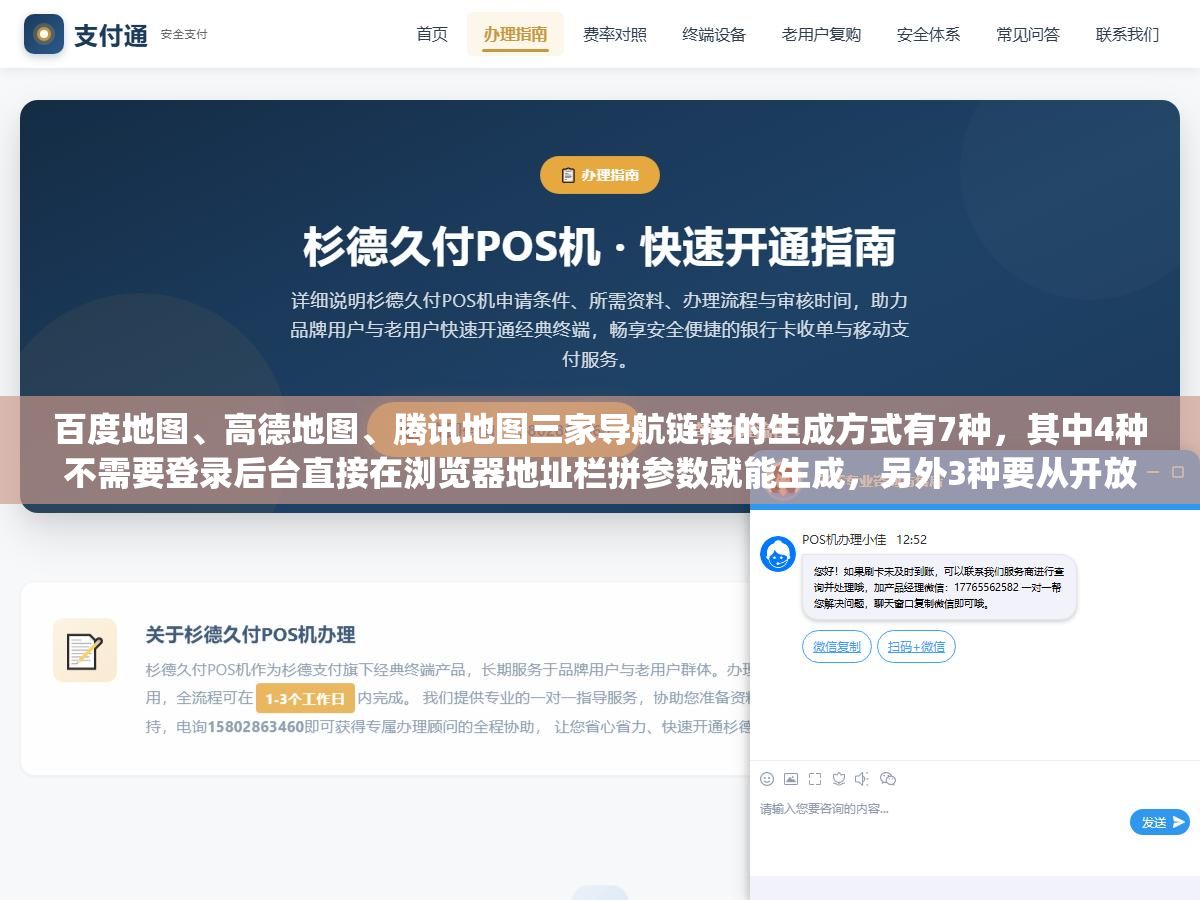The height and width of the screenshot is (900, 1200).
Task: Focus the 请输入您要咨询的内容 input box
Action: [x=940, y=825]
